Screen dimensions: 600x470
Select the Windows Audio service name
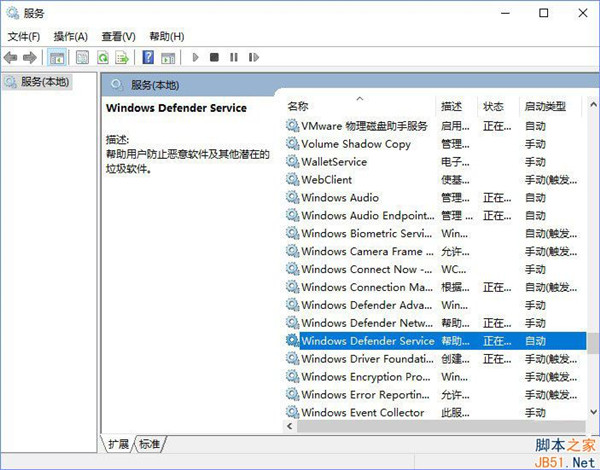click(x=340, y=197)
